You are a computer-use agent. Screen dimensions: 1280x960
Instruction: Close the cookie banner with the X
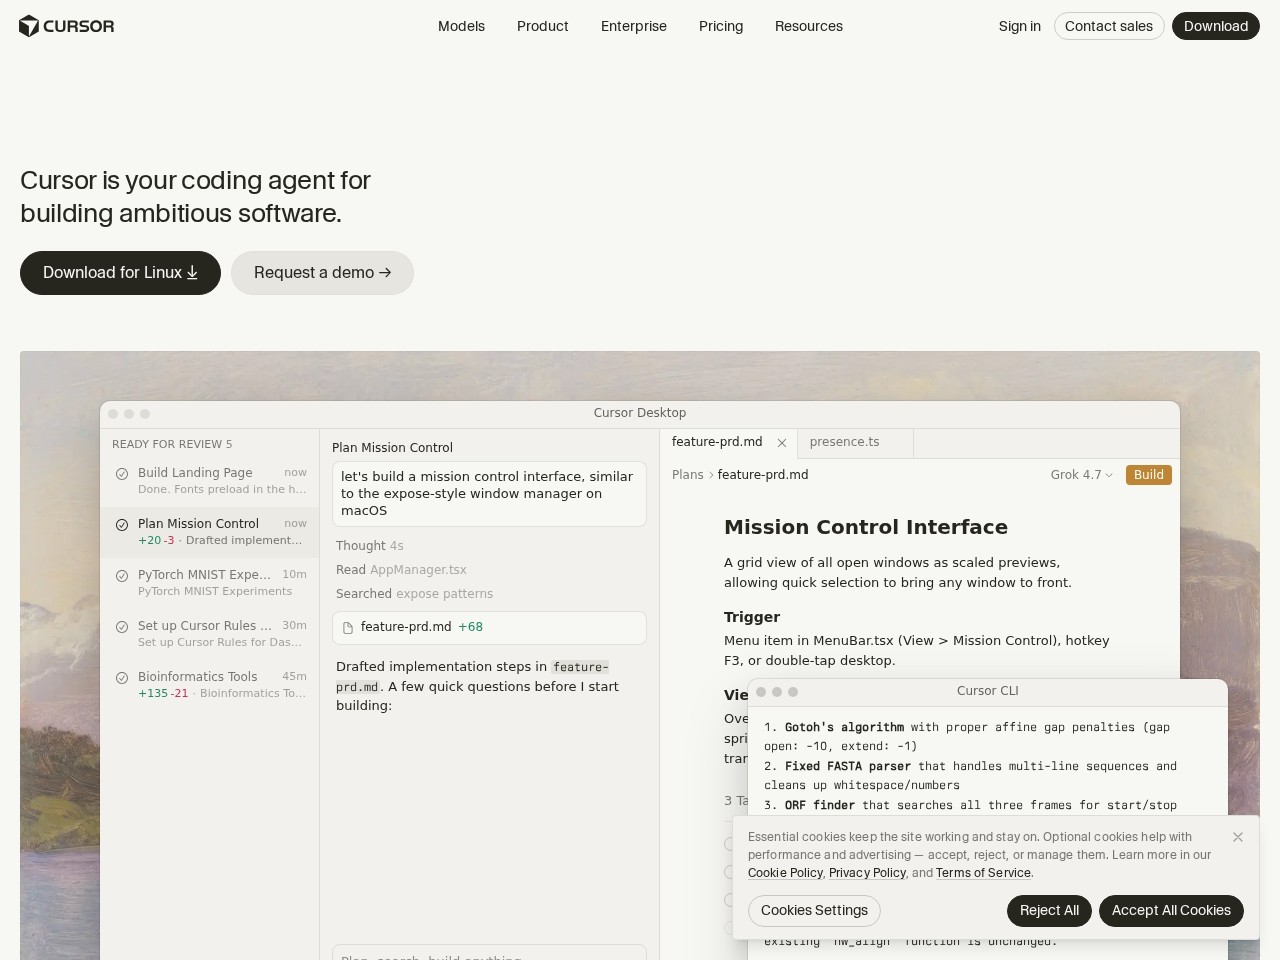point(1238,837)
